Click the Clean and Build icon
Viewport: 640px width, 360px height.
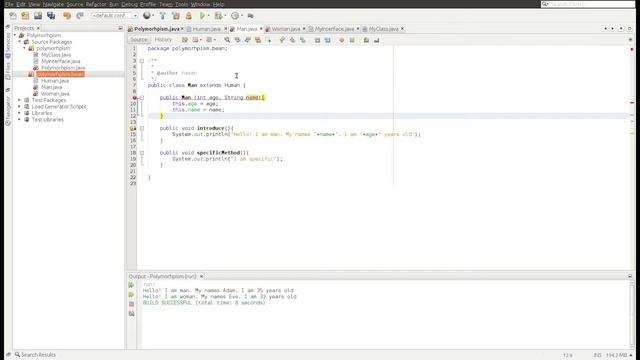point(176,16)
